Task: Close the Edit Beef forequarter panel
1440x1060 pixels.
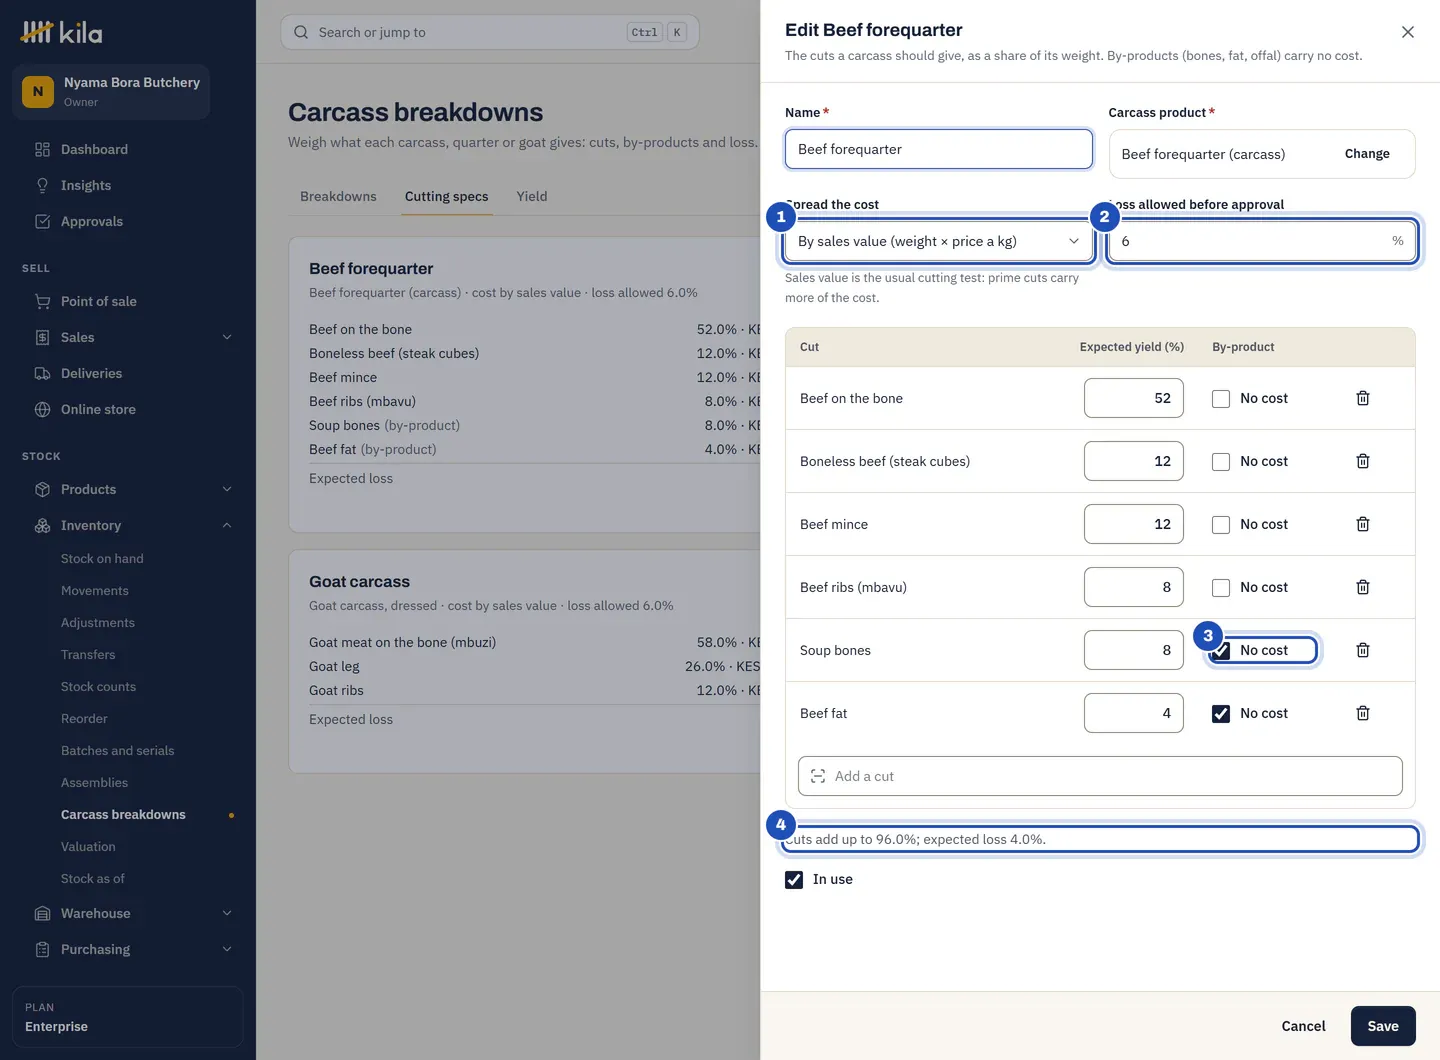Action: 1407,32
